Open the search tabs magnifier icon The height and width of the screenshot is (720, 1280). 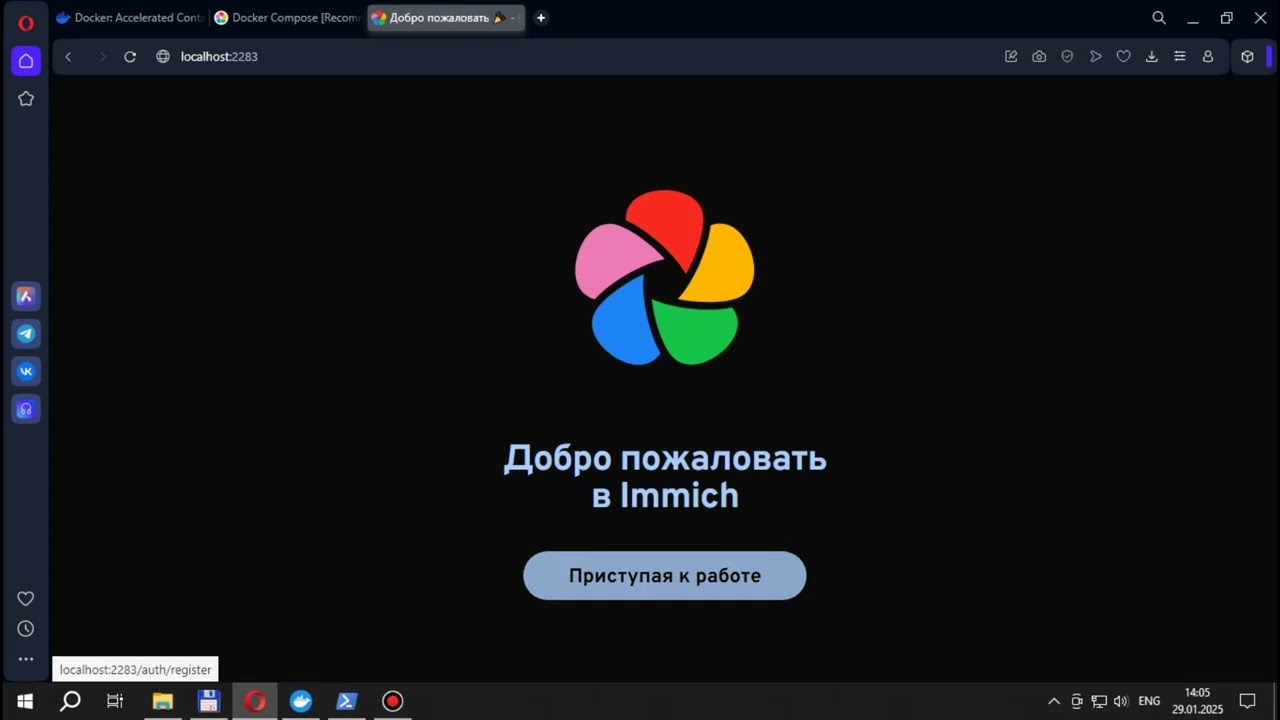point(1159,18)
